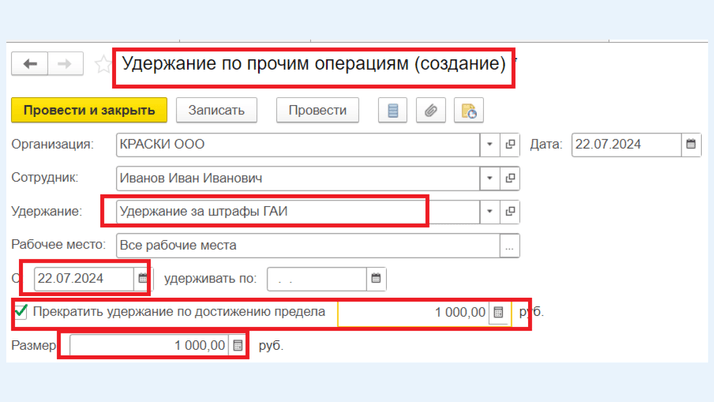The height and width of the screenshot is (402, 714).
Task: Expand the Сотрудник dropdown list
Action: click(x=490, y=178)
